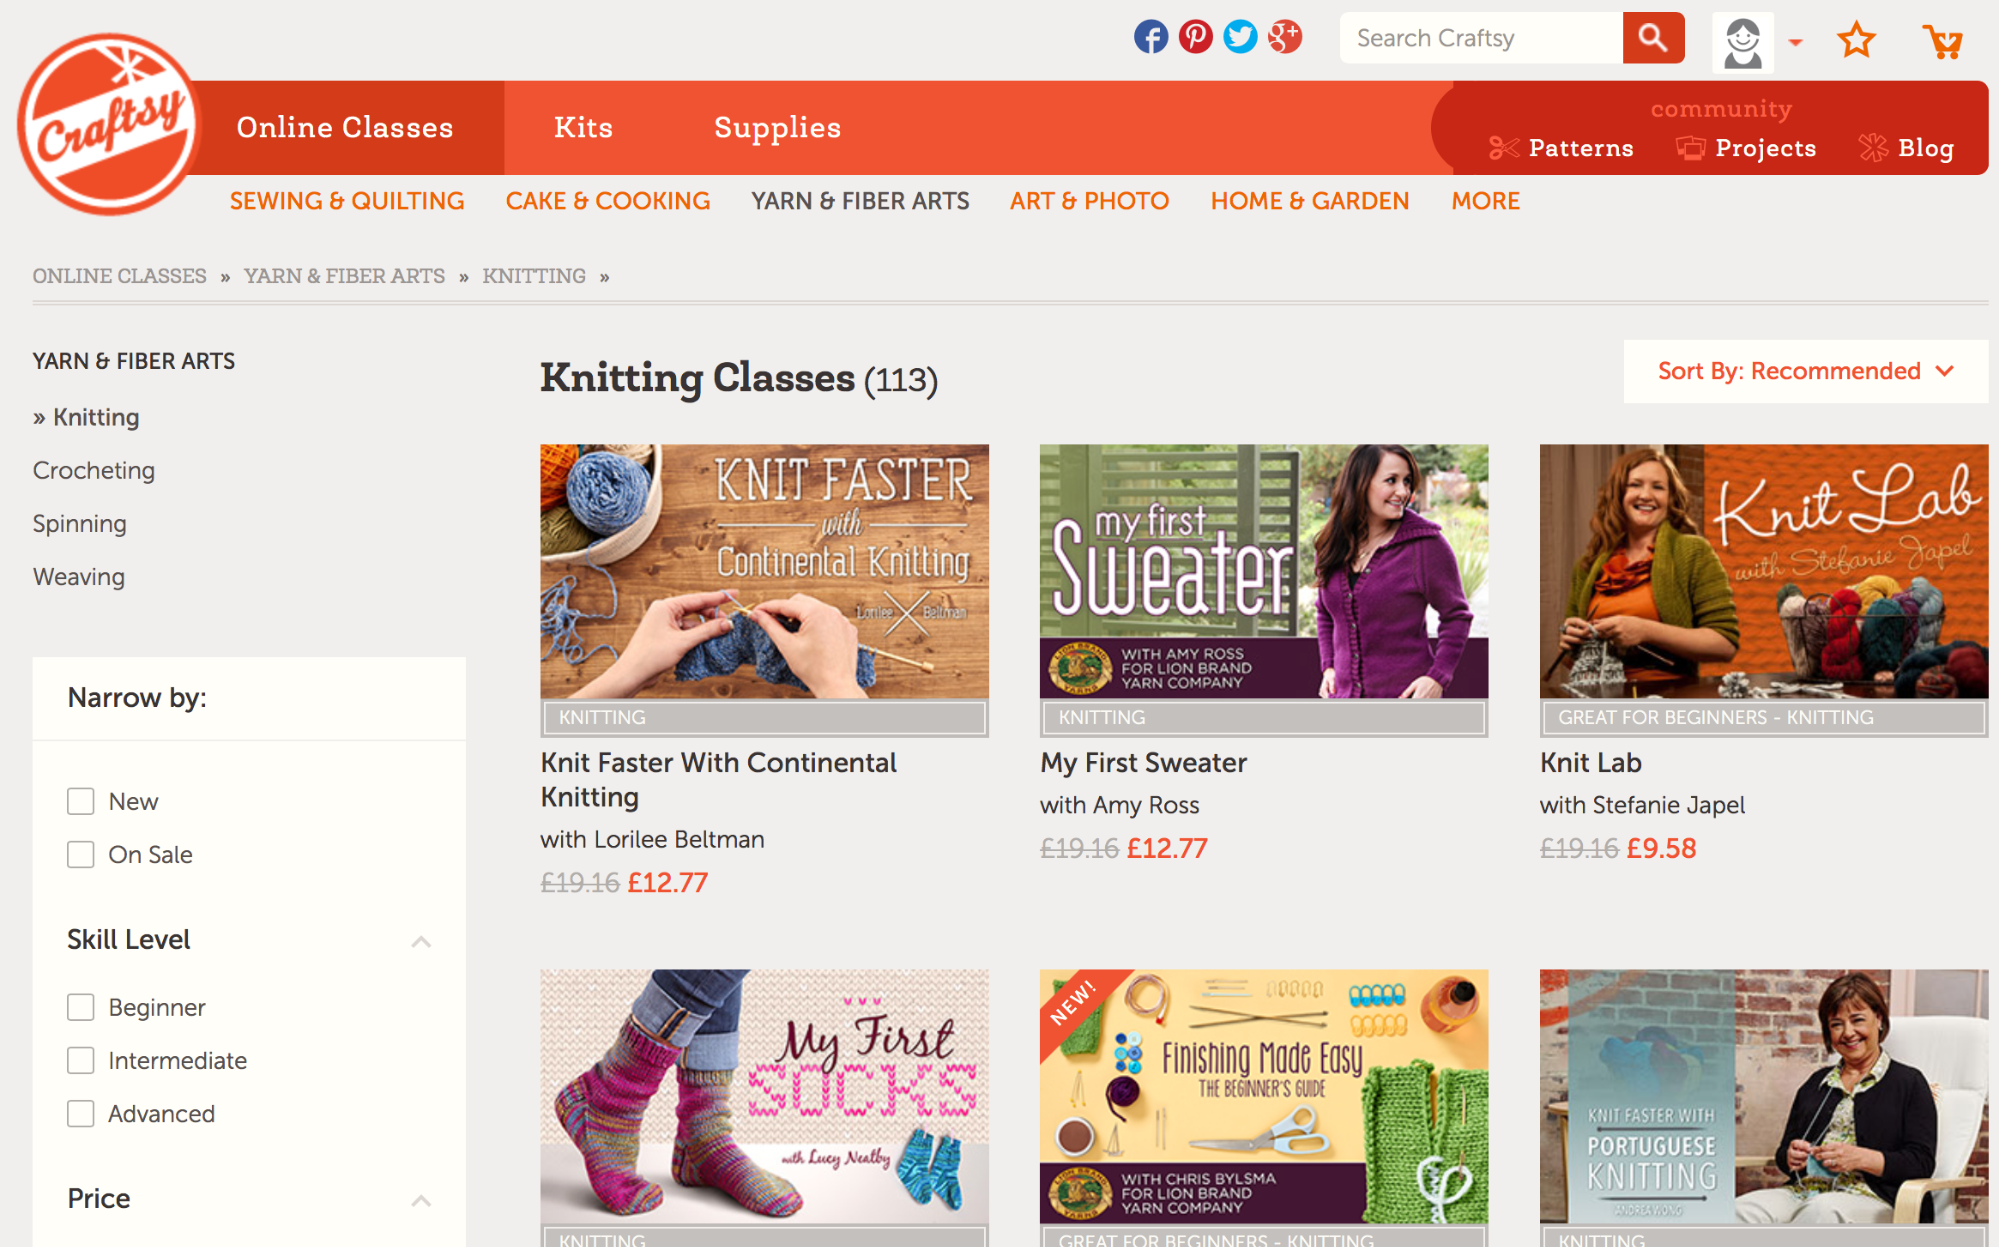This screenshot has height=1248, width=1999.
Task: Open the Sort By Recommended dropdown
Action: 1806,371
